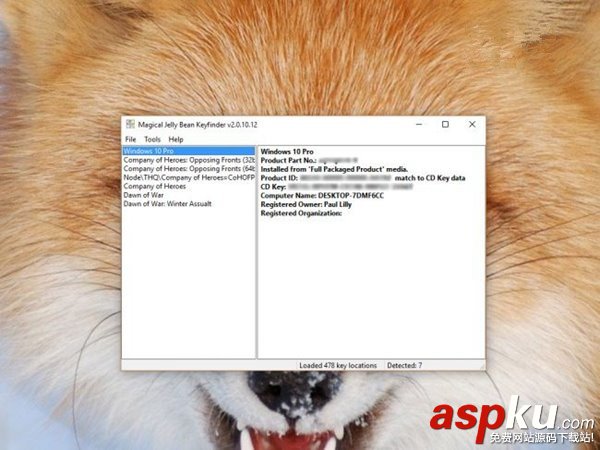Click the blurred Product ID value
Image resolution: width=600 pixels, height=450 pixels.
pyautogui.click(x=346, y=178)
